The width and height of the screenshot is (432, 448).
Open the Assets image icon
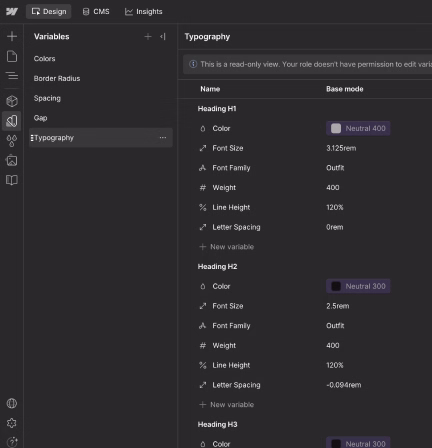(12, 160)
